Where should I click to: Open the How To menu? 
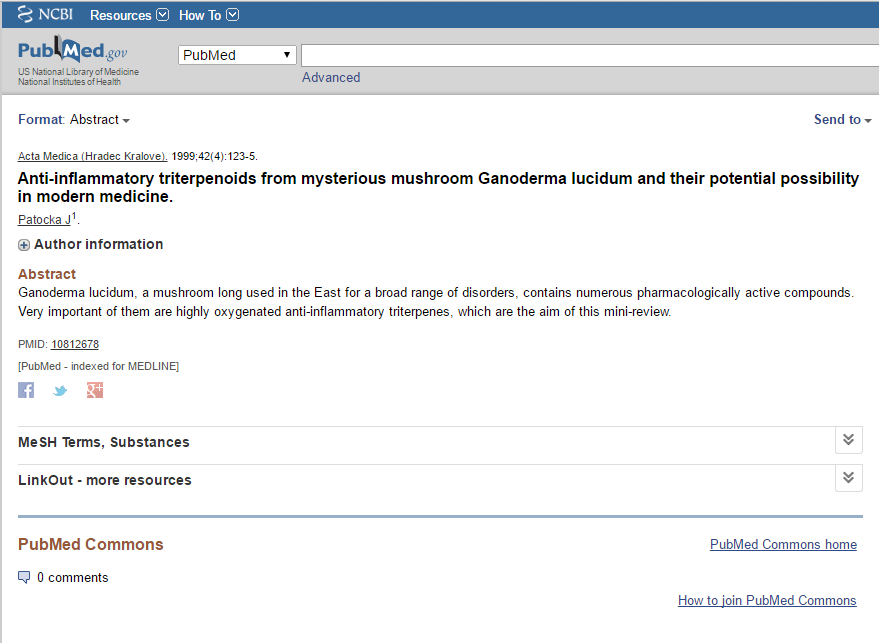[x=208, y=15]
